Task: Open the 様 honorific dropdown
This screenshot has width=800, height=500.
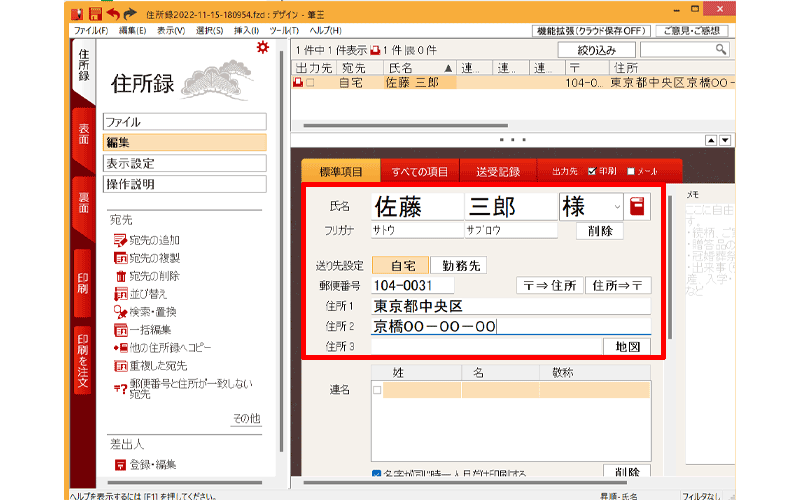Action: [617, 207]
